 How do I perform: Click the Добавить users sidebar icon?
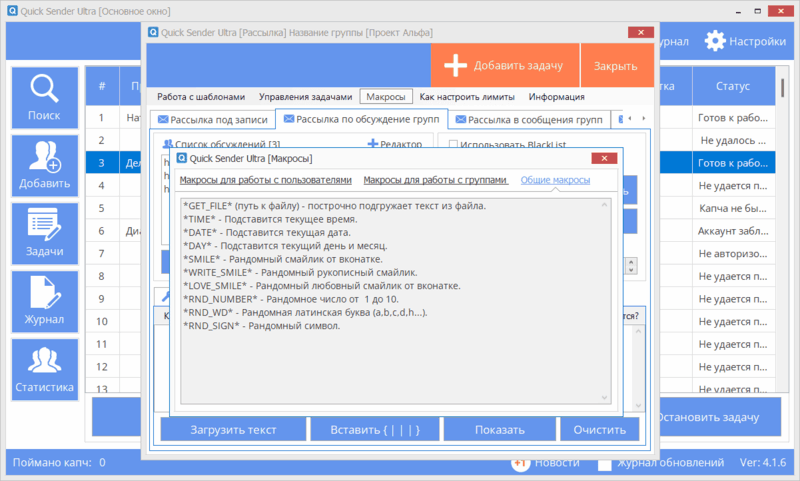pos(44,165)
